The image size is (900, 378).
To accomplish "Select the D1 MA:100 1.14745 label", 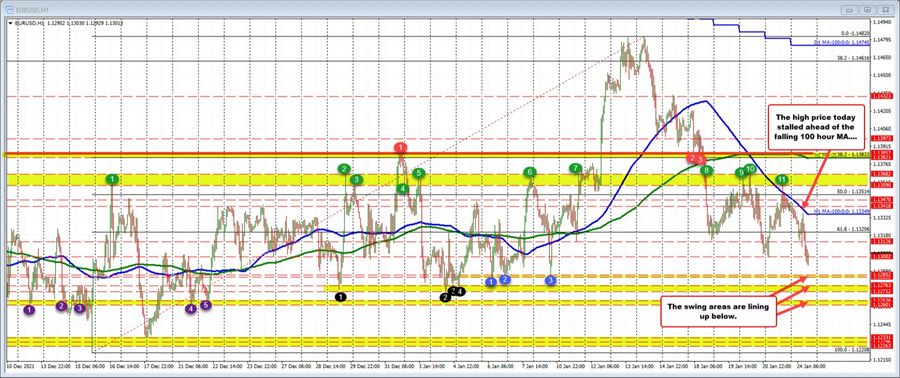I will point(841,42).
